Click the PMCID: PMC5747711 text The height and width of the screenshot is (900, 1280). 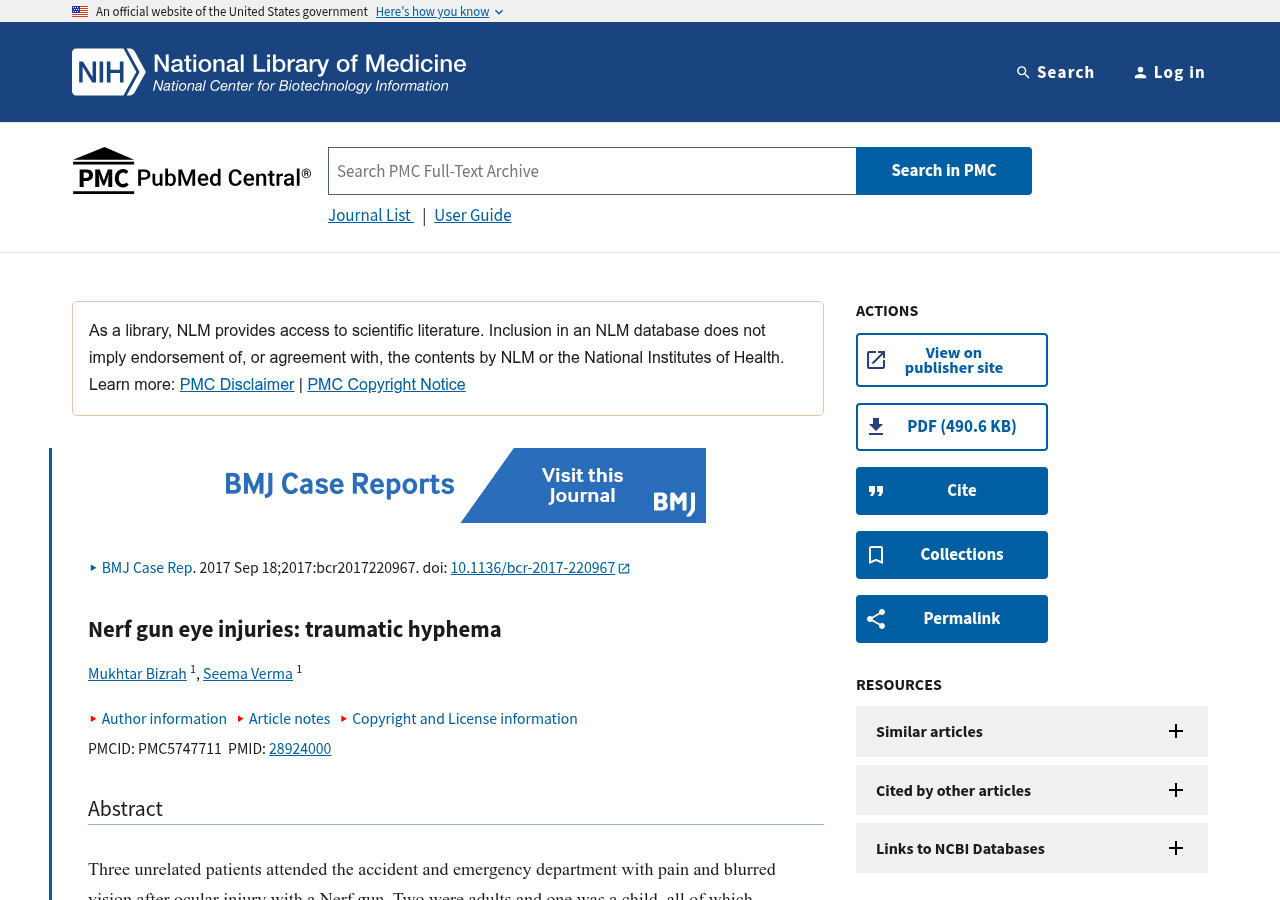pyautogui.click(x=155, y=748)
